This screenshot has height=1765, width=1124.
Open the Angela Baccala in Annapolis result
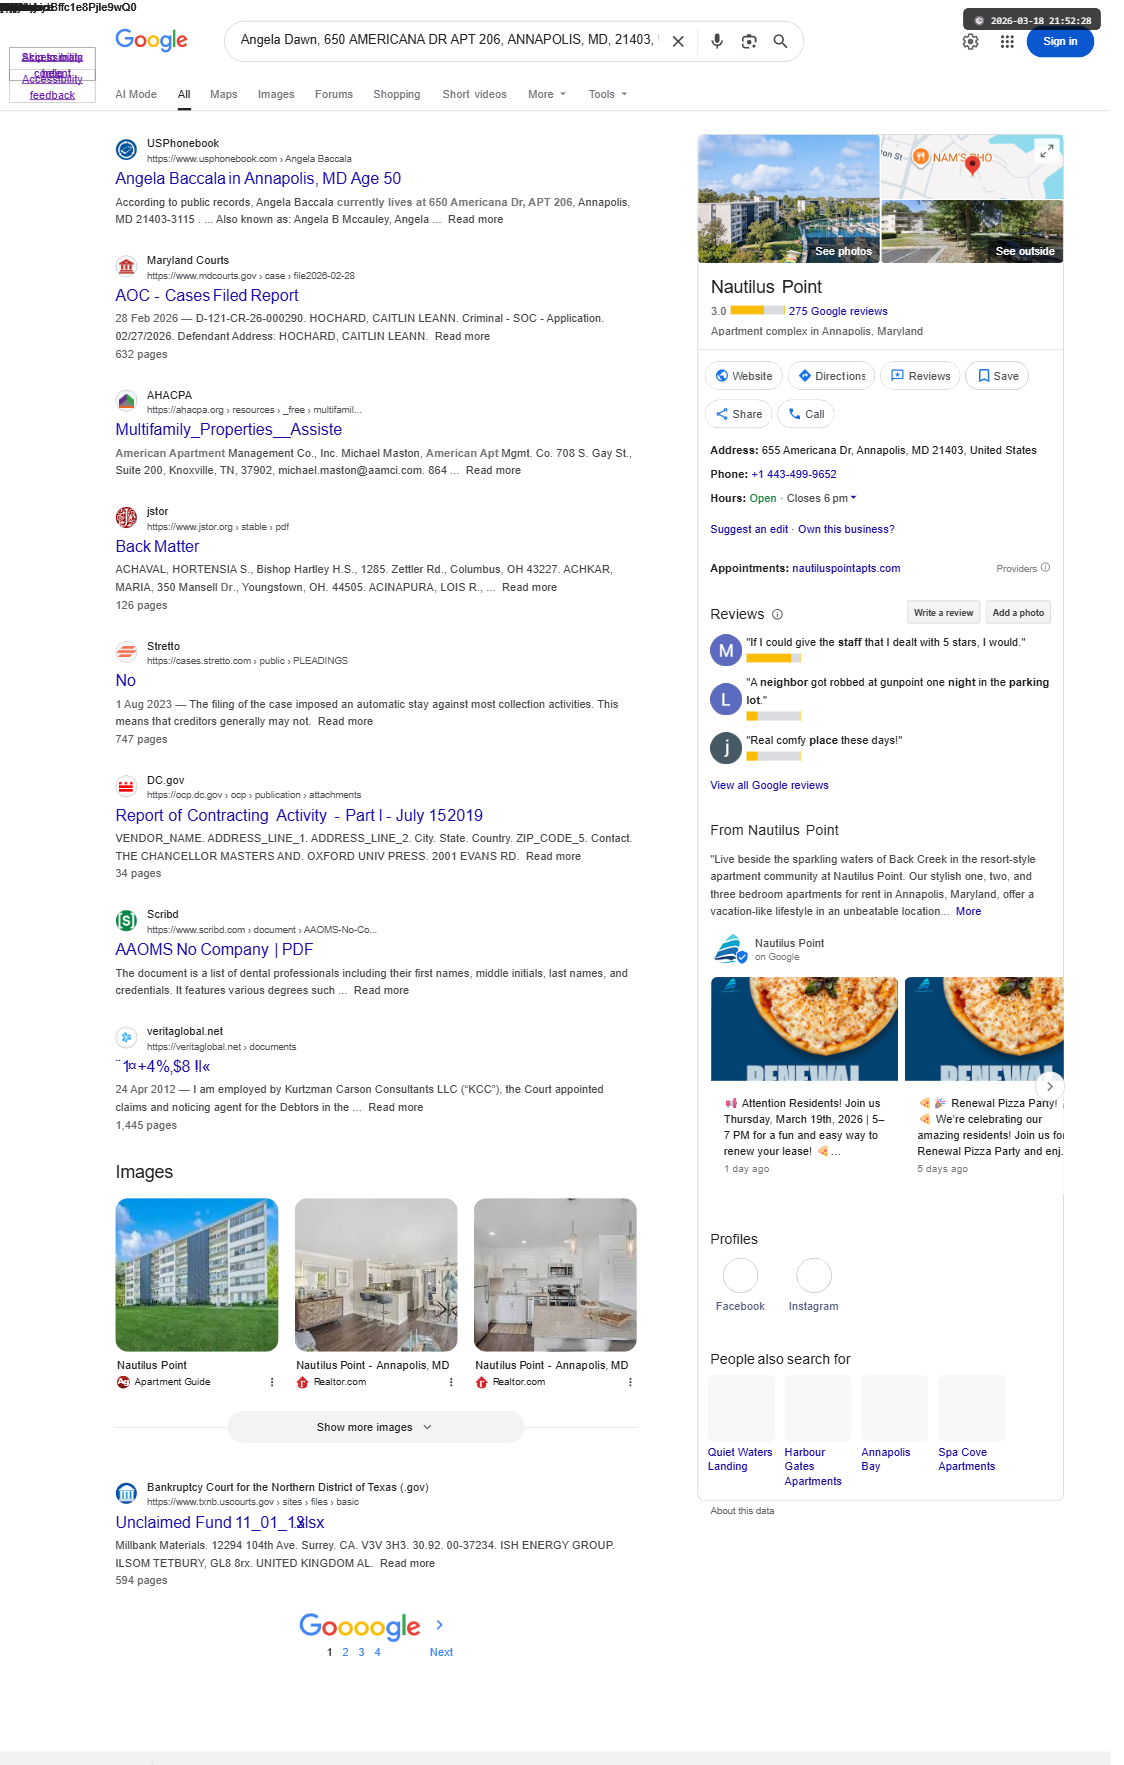[258, 179]
